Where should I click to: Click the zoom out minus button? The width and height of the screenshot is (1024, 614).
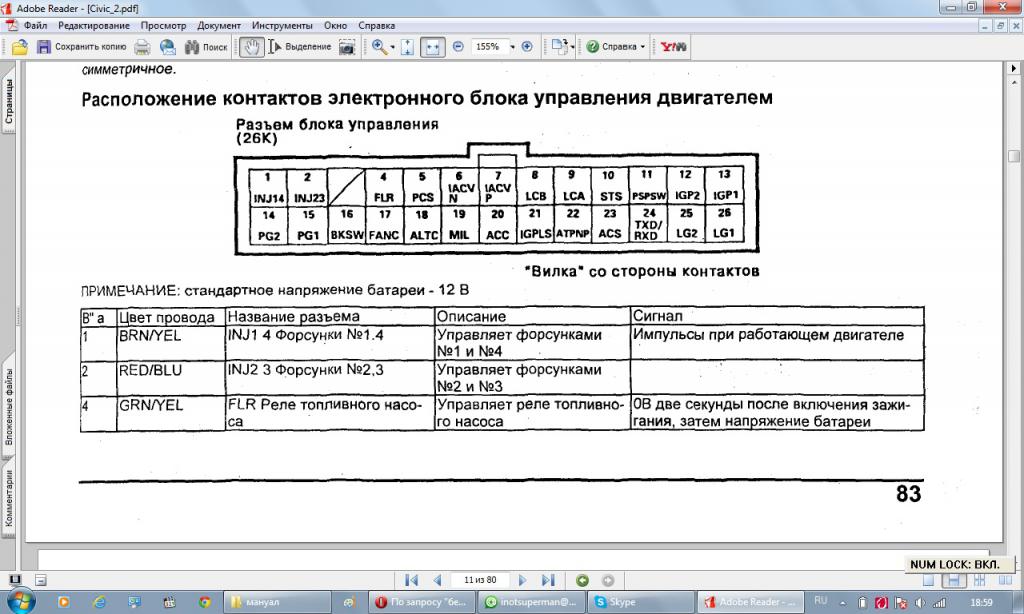click(x=458, y=47)
